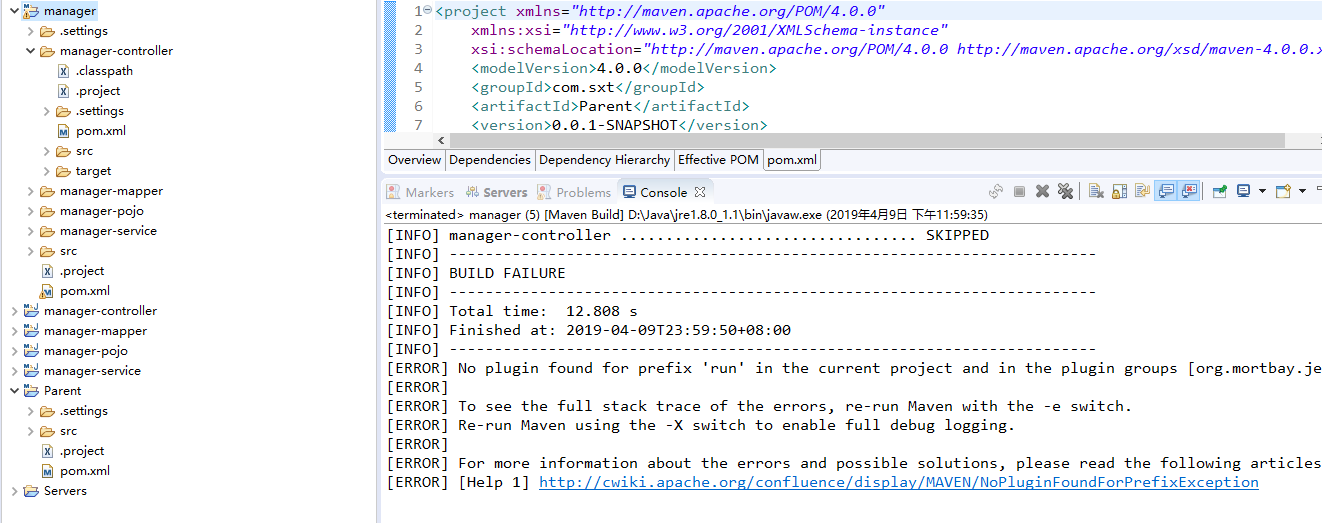Image resolution: width=1322 pixels, height=523 pixels.
Task: Switch to the Servers view tab
Action: point(496,192)
